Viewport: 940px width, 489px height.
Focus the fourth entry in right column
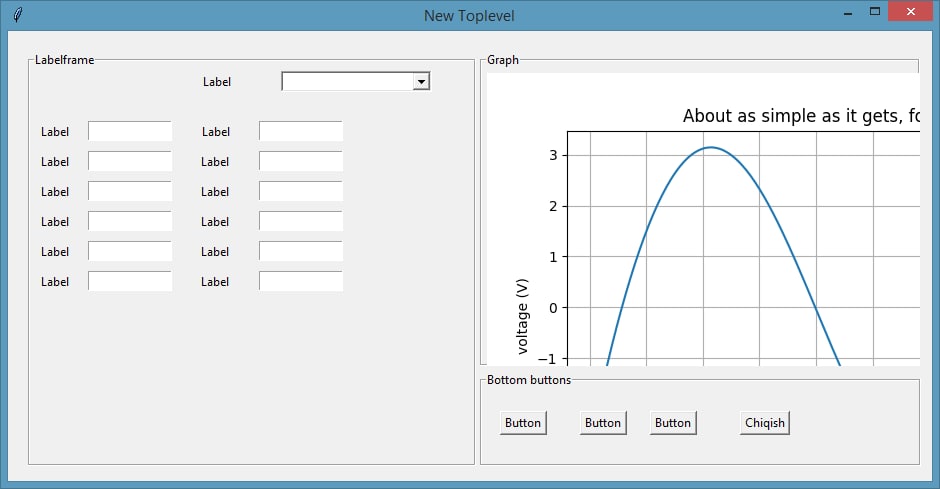(x=301, y=221)
